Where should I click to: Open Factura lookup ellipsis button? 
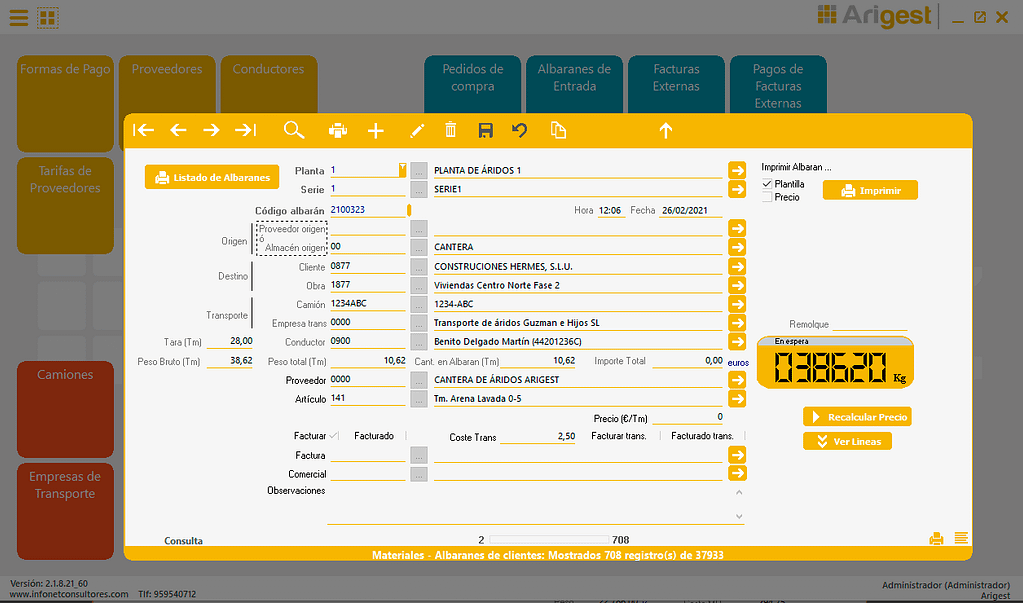(419, 455)
